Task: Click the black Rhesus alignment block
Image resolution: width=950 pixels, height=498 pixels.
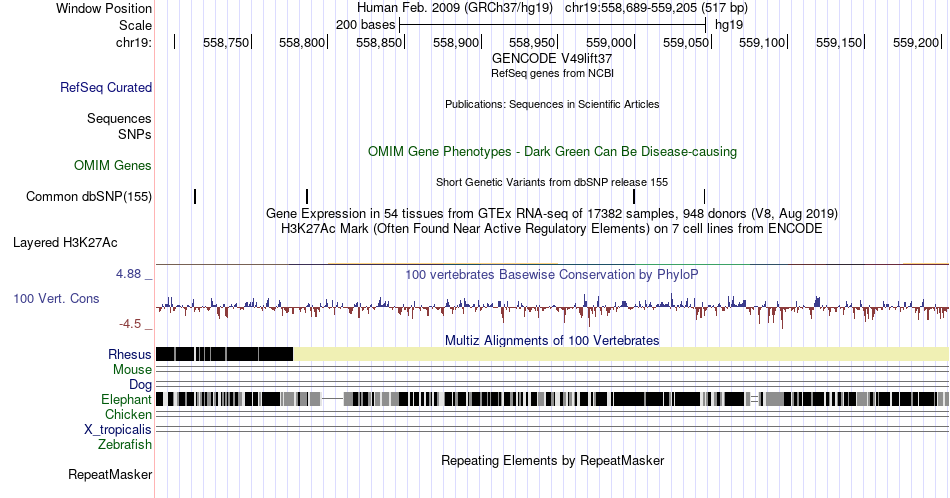Action: [x=224, y=354]
